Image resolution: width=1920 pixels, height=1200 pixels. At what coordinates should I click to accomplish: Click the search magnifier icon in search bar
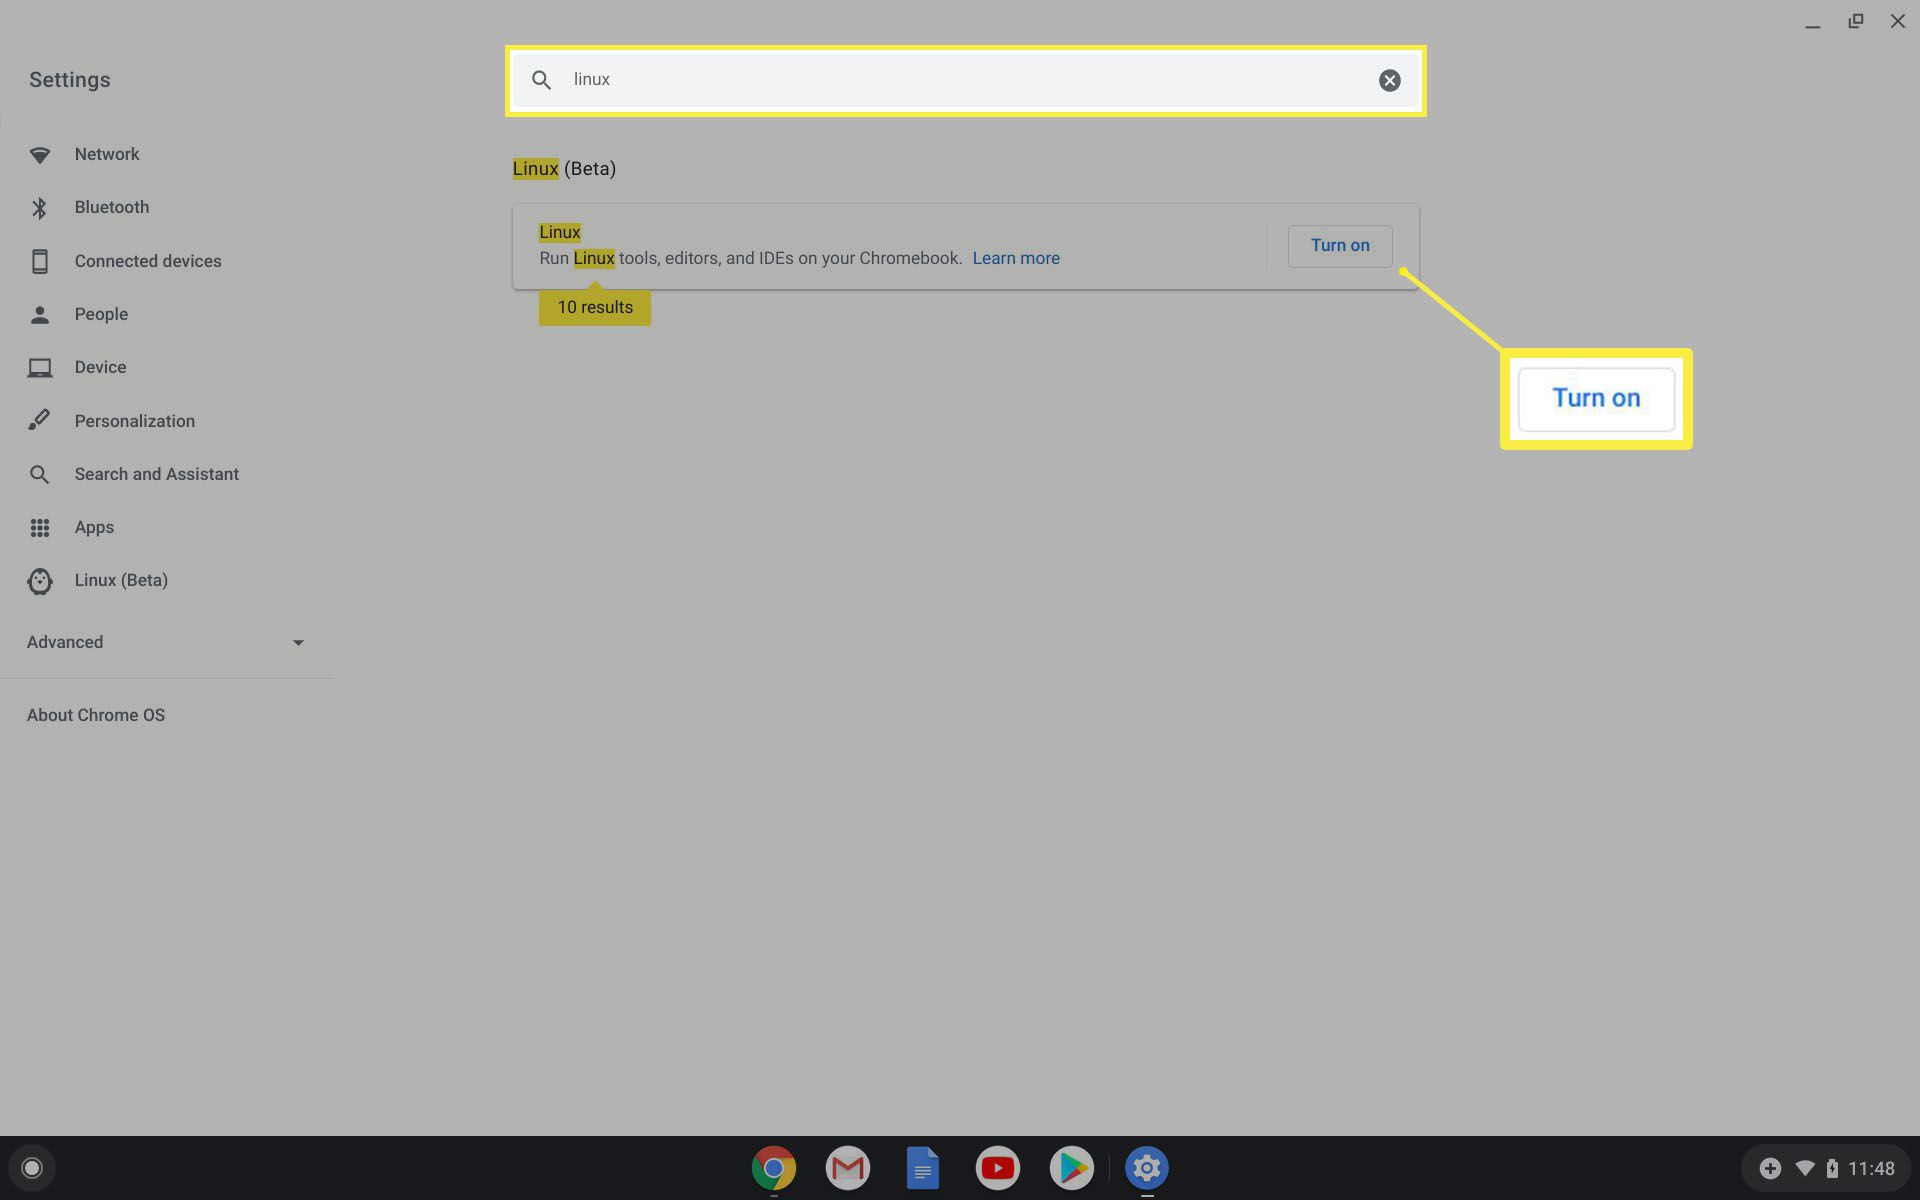pos(541,80)
